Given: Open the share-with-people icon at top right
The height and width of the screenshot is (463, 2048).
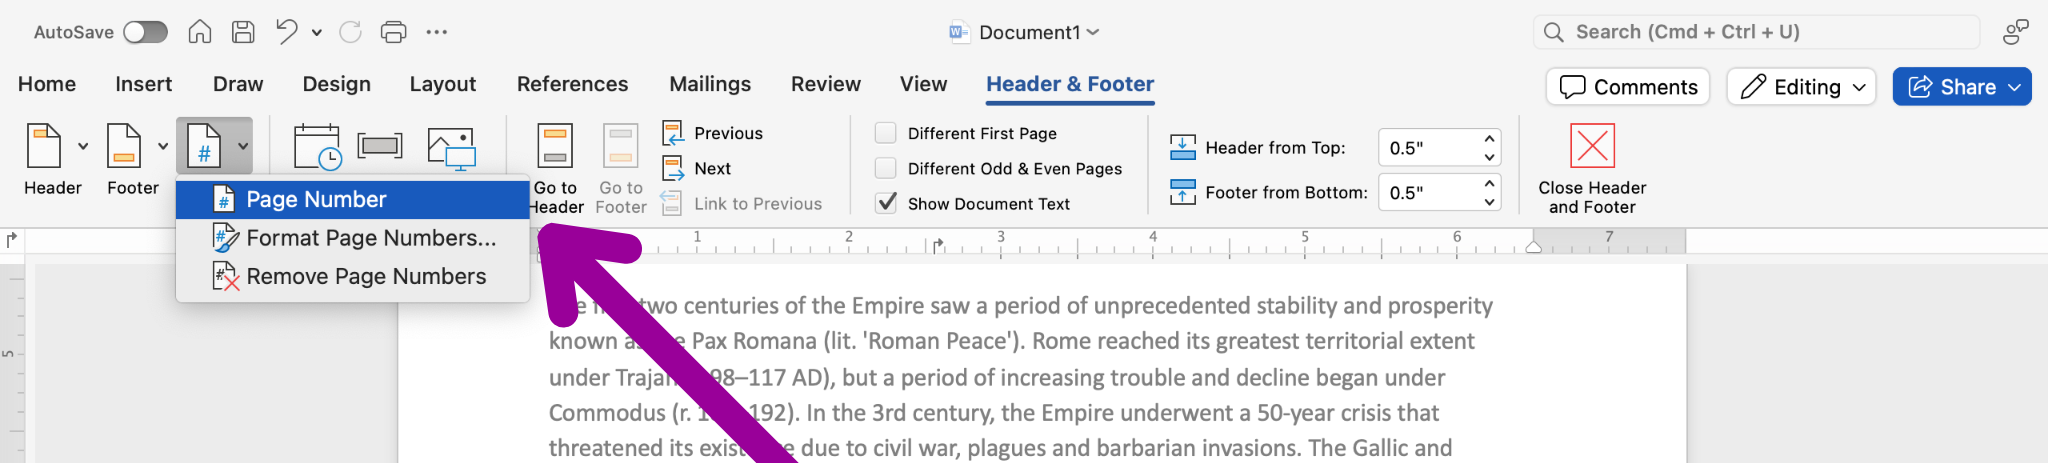Looking at the screenshot, I should [x=2015, y=32].
